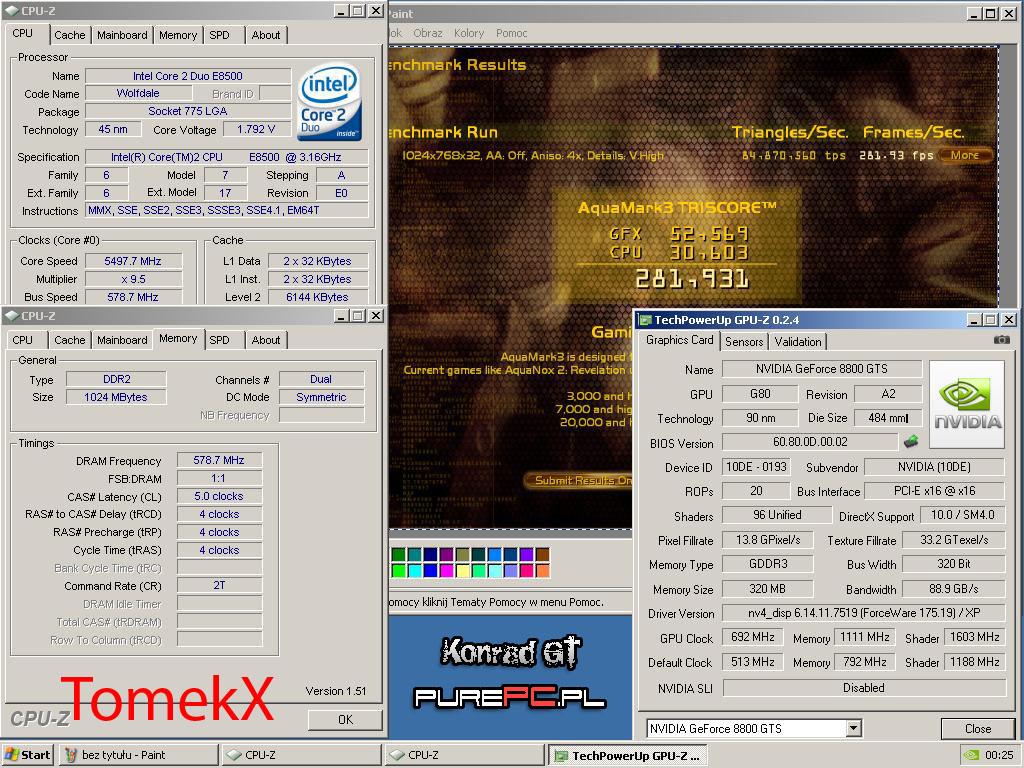
Task: Open the About tab in upper CPU-Z window
Action: tap(266, 35)
